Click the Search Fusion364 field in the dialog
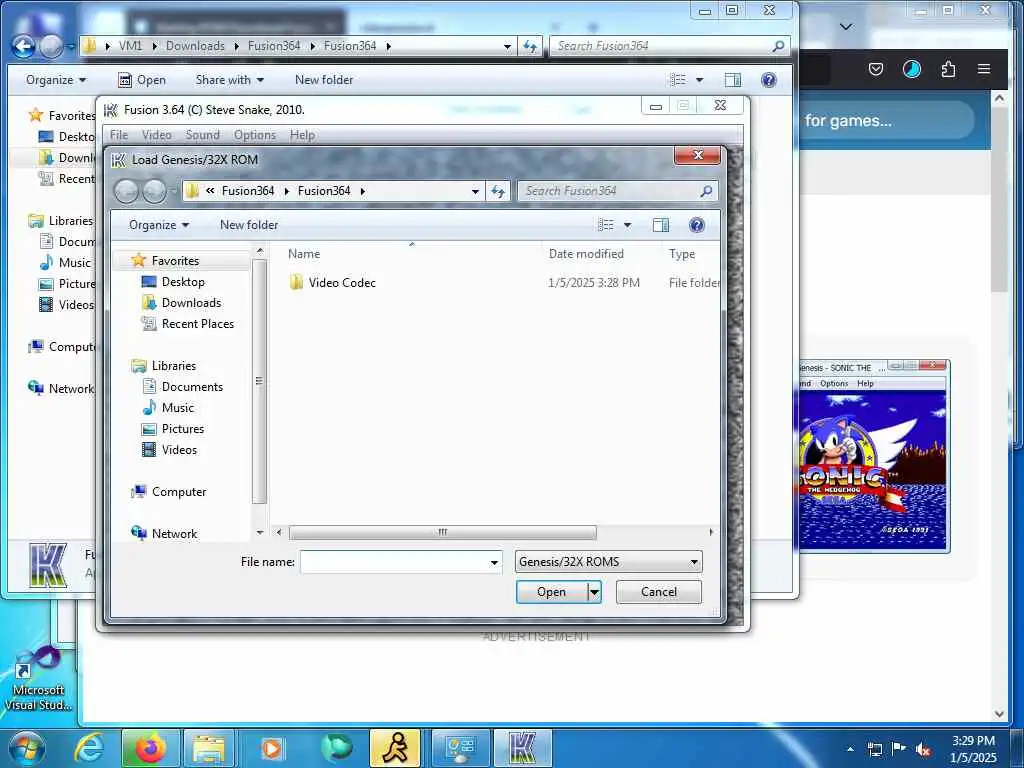The width and height of the screenshot is (1024, 768). [607, 191]
